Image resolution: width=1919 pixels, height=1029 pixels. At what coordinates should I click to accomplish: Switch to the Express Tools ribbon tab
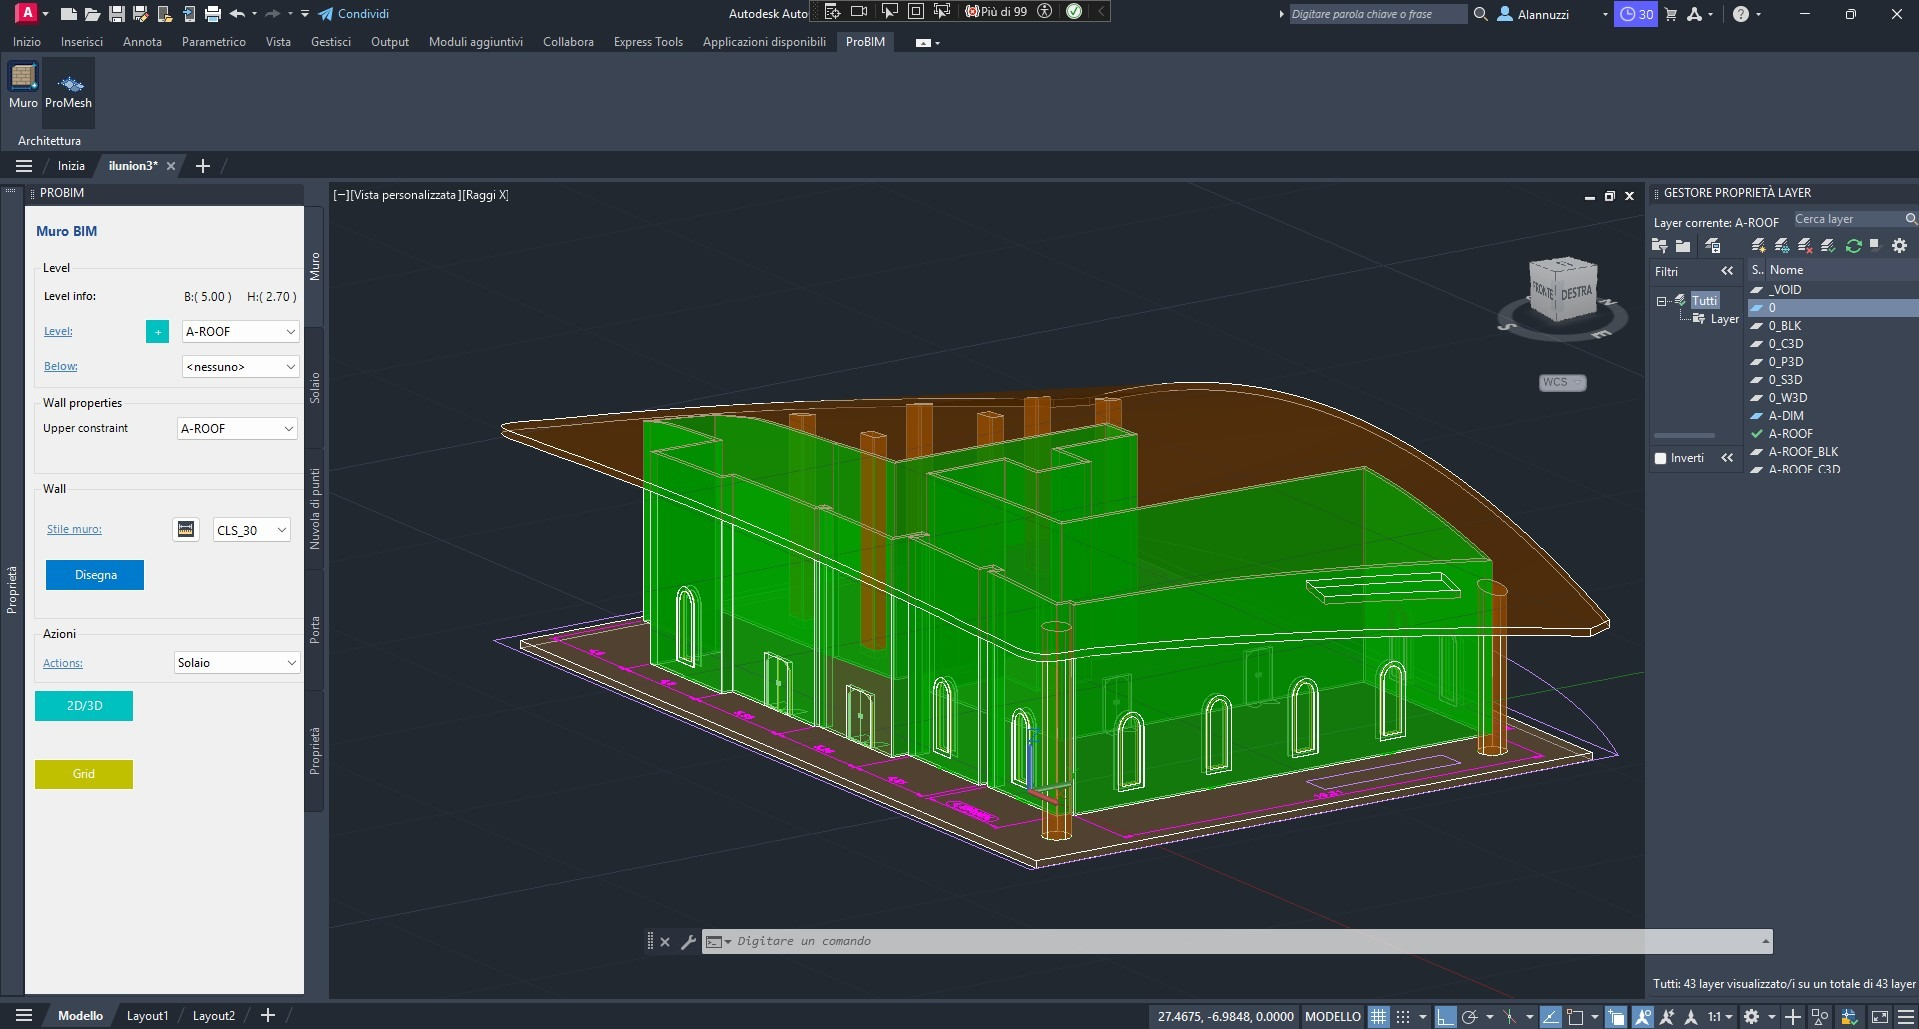648,42
